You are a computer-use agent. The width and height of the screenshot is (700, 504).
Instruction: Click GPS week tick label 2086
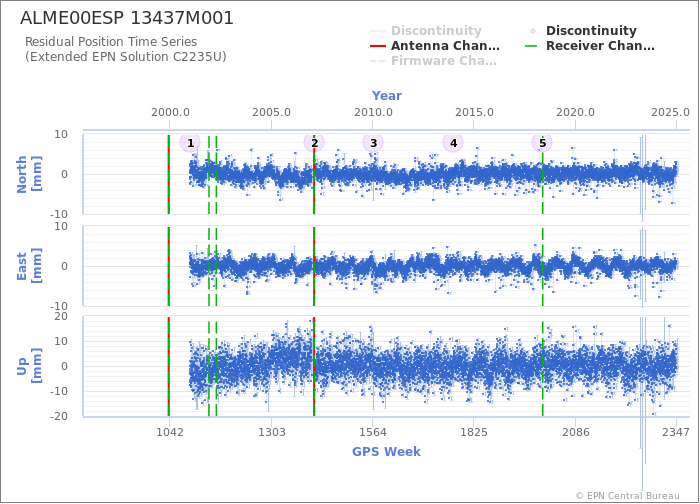tap(575, 432)
